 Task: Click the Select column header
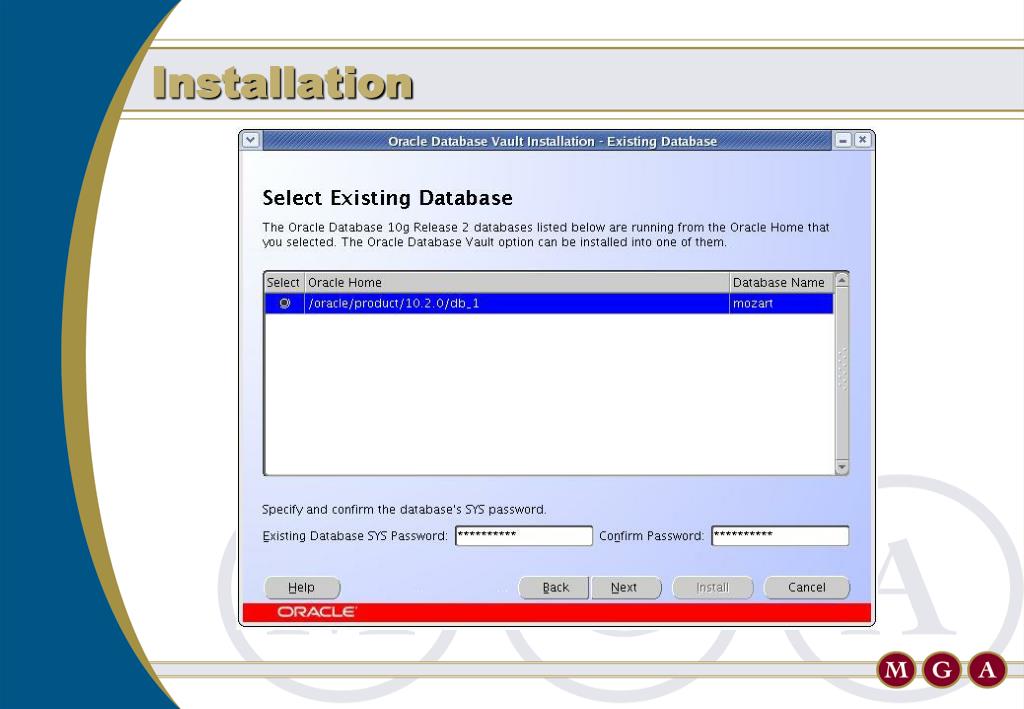(283, 283)
